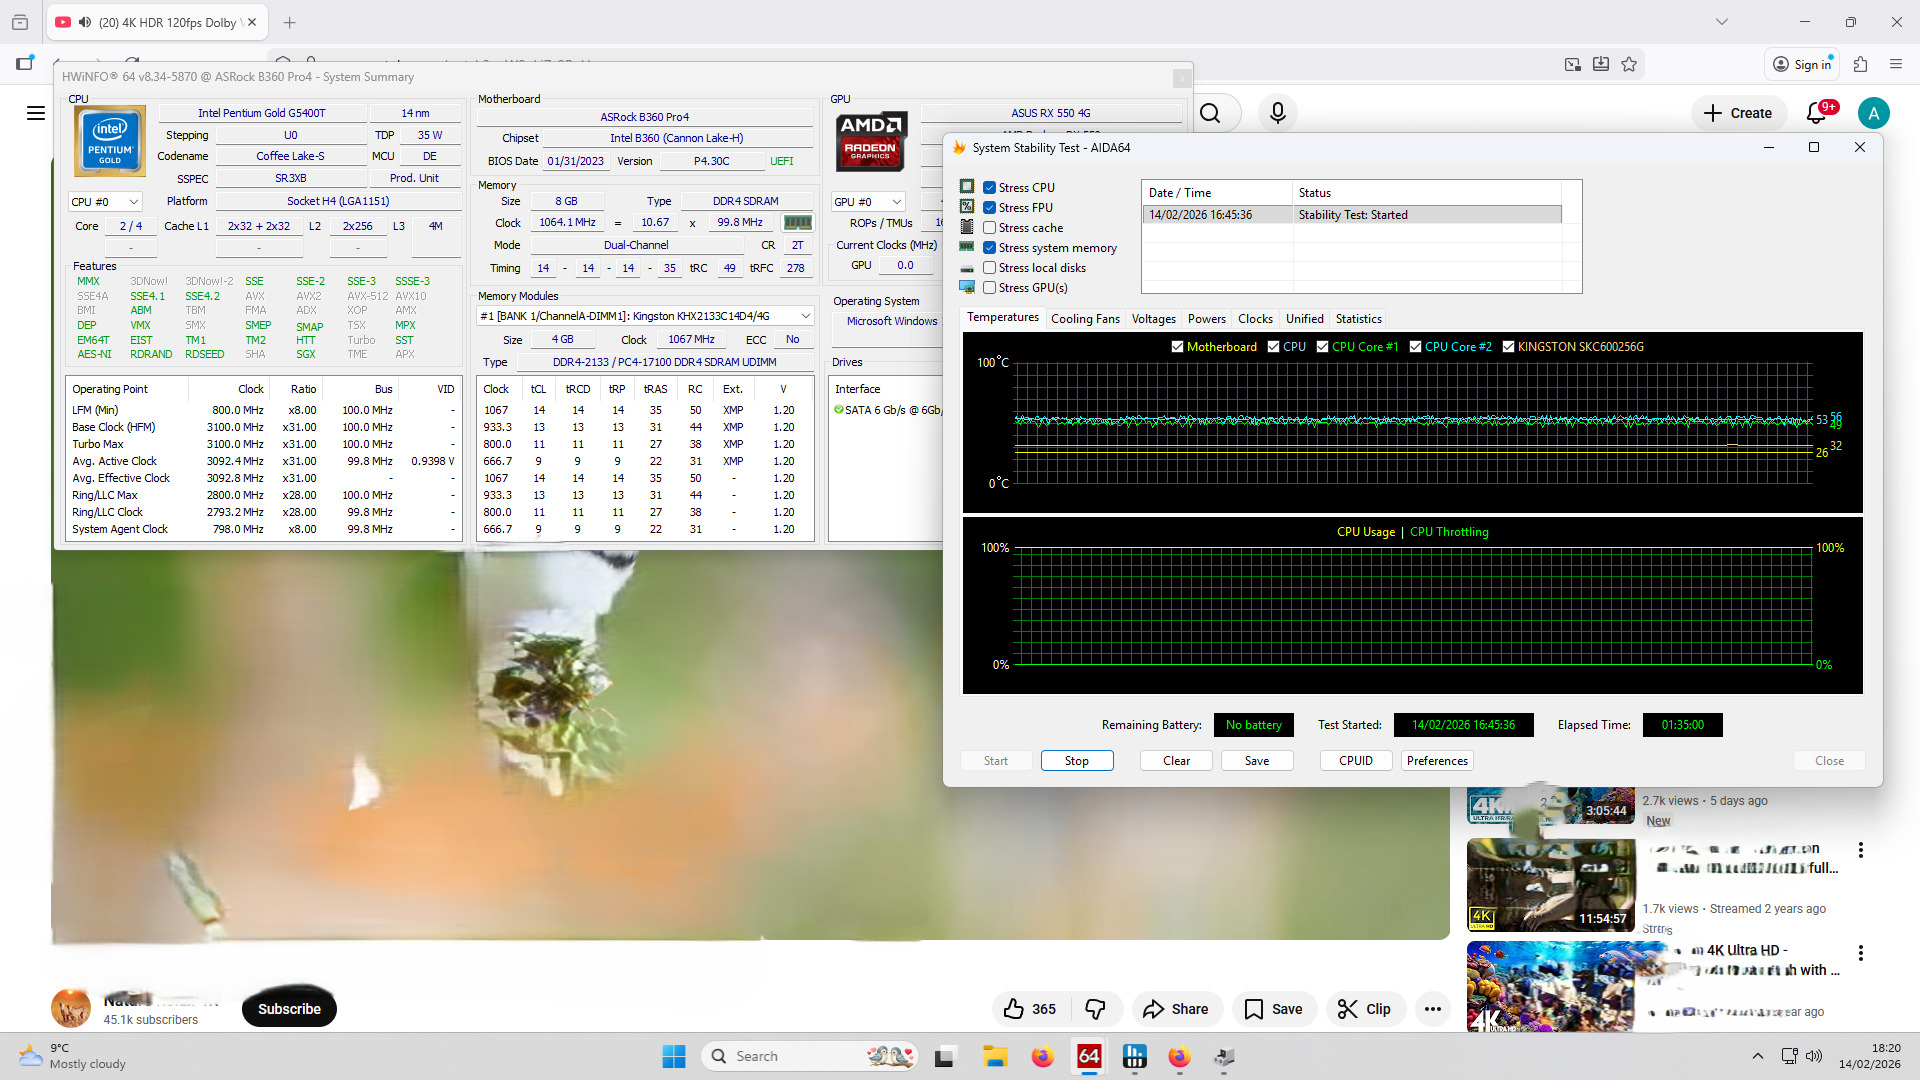The width and height of the screenshot is (1920, 1080).
Task: Toggle the Motherboard temperature graph checkbox
Action: click(1178, 347)
